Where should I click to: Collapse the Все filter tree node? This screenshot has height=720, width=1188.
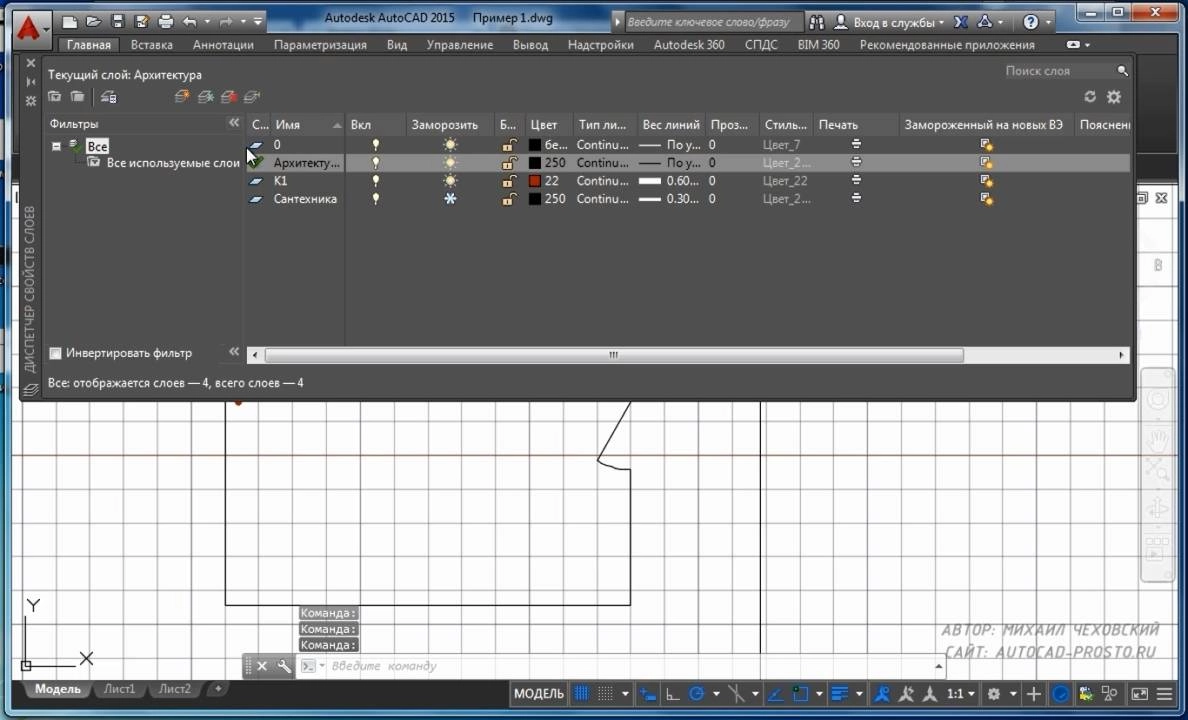[x=56, y=146]
